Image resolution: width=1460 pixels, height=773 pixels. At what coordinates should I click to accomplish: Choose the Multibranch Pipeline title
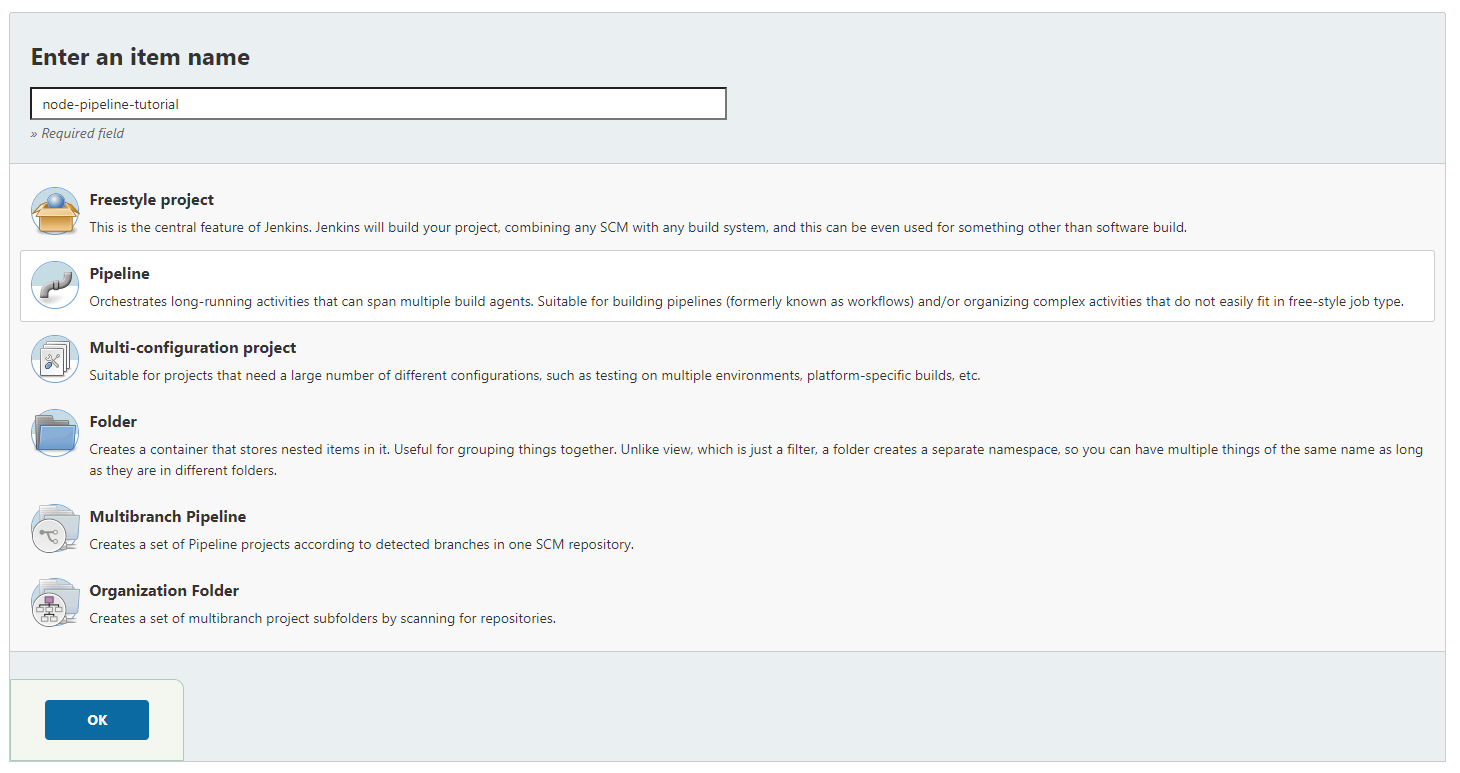167,517
